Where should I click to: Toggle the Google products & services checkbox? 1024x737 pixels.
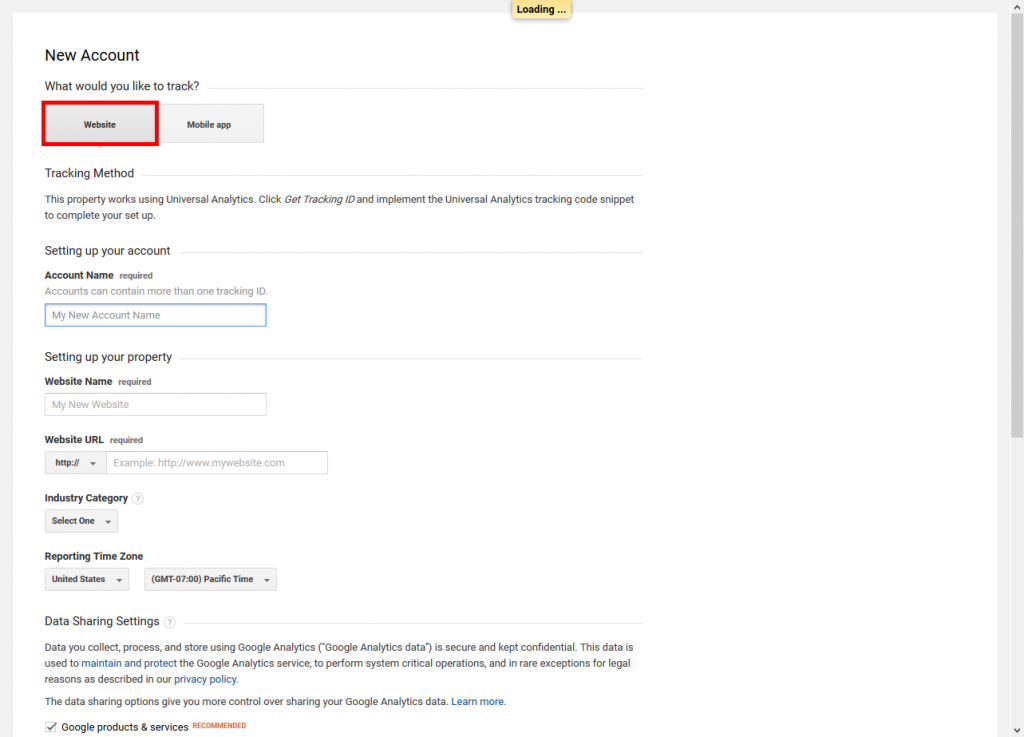[x=51, y=726]
